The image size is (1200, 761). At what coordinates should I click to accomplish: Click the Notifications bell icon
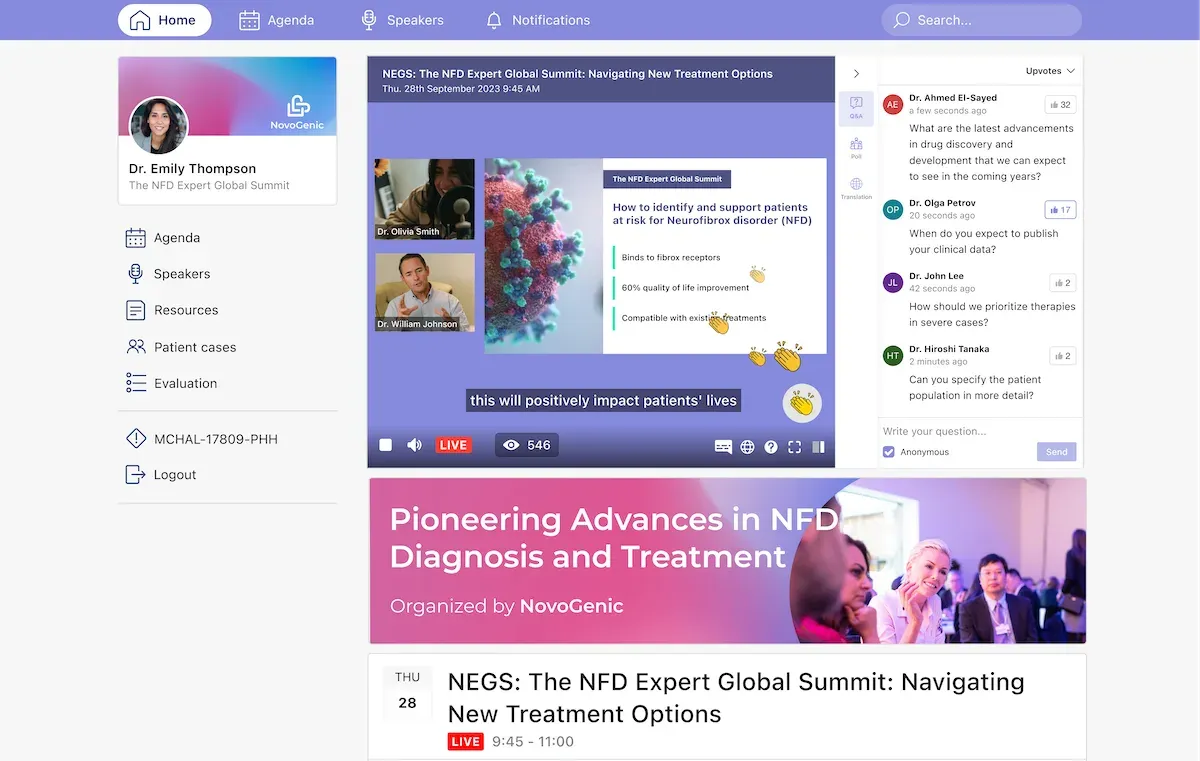pyautogui.click(x=494, y=20)
